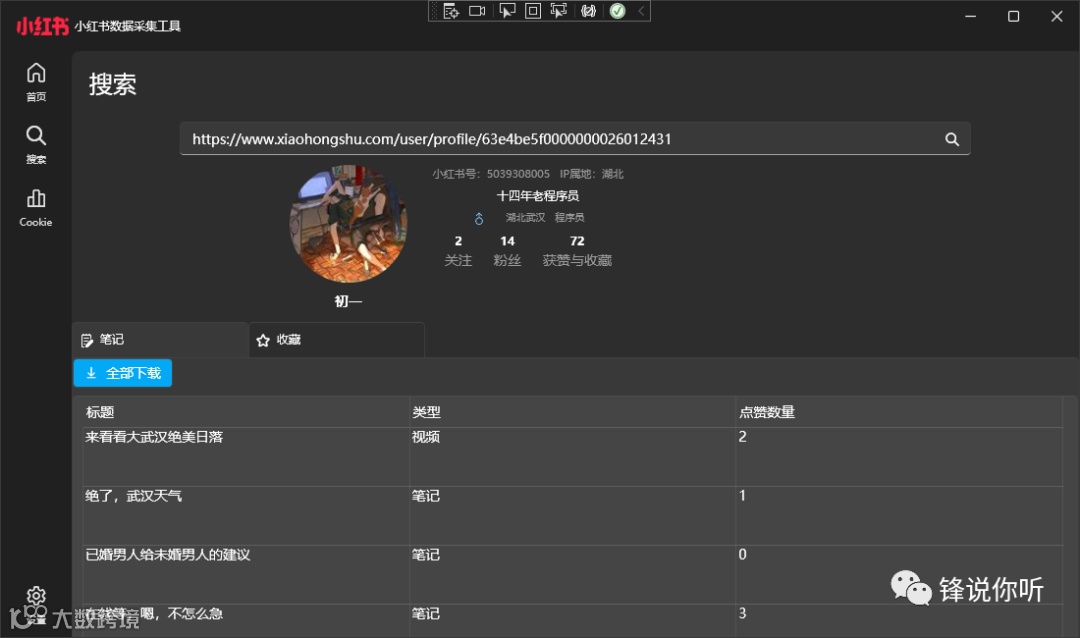Screen dimensions: 1080x638
Task: Click the live visual tree icon in debug toolbar
Action: click(451, 11)
